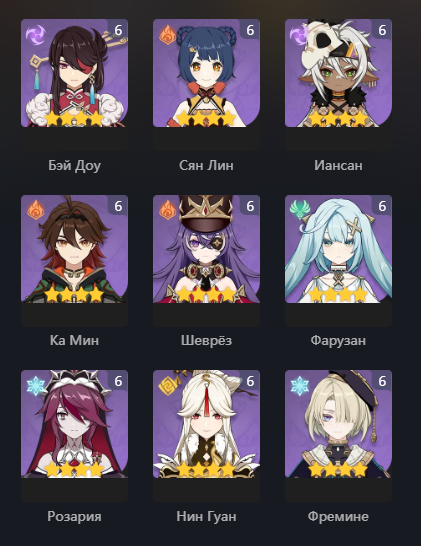The width and height of the screenshot is (421, 546).
Task: Click the Pyro element icon on Сян Лин's card
Action: click(167, 35)
